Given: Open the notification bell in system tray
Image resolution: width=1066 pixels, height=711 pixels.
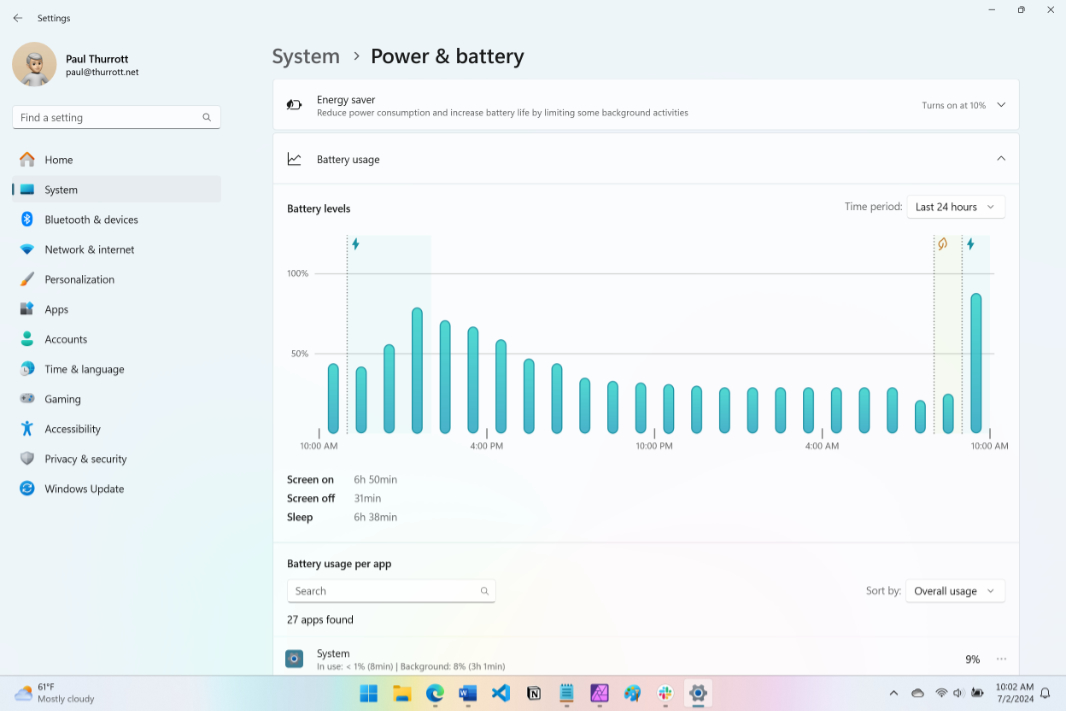Looking at the screenshot, I should click(1046, 693).
